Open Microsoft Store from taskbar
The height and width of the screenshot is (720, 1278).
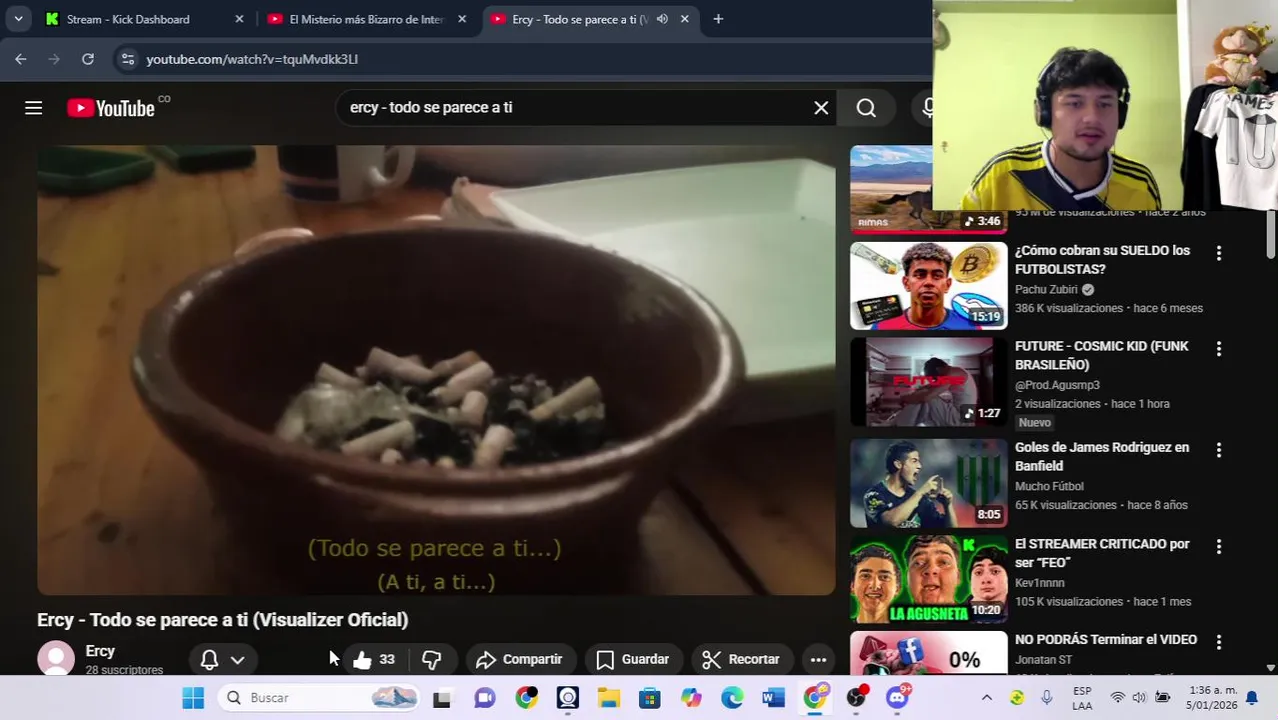tap(650, 698)
